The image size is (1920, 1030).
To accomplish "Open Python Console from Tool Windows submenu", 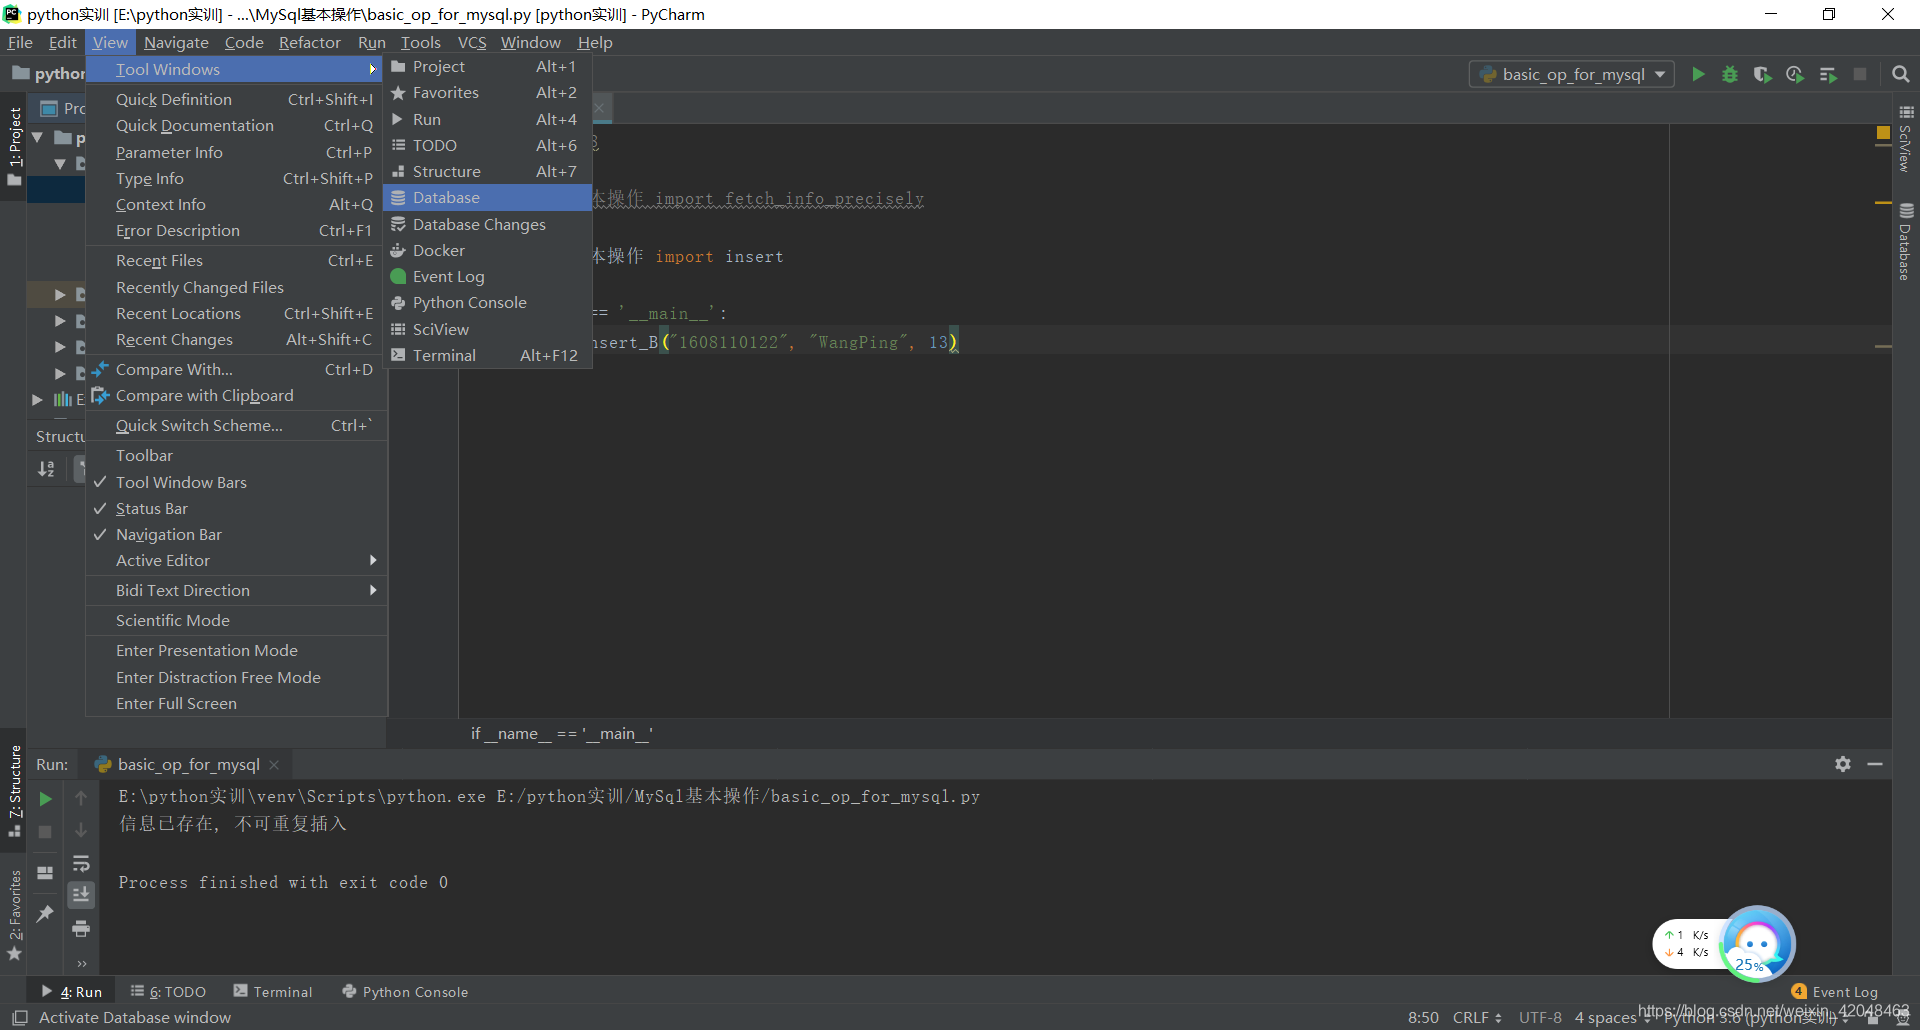I will (x=487, y=303).
